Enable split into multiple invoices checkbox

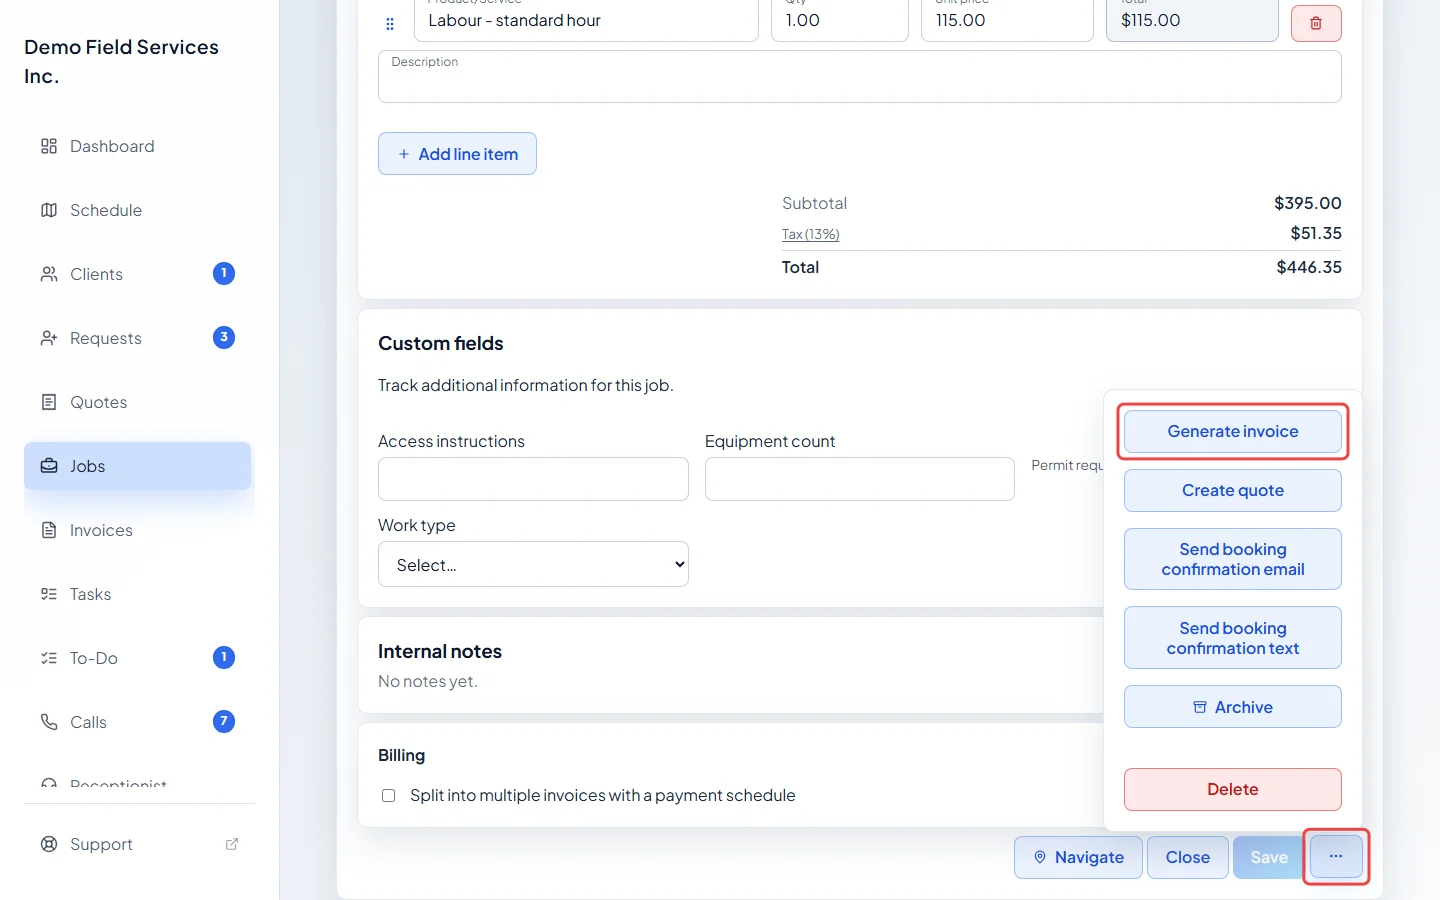pyautogui.click(x=388, y=796)
